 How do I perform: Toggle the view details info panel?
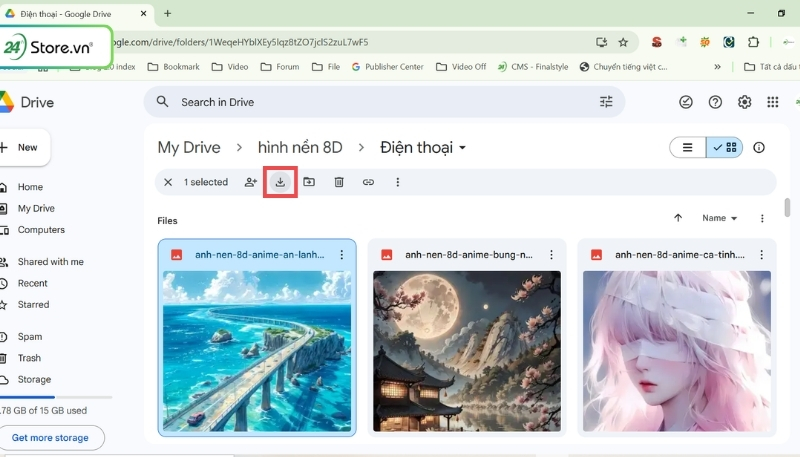[x=759, y=147]
